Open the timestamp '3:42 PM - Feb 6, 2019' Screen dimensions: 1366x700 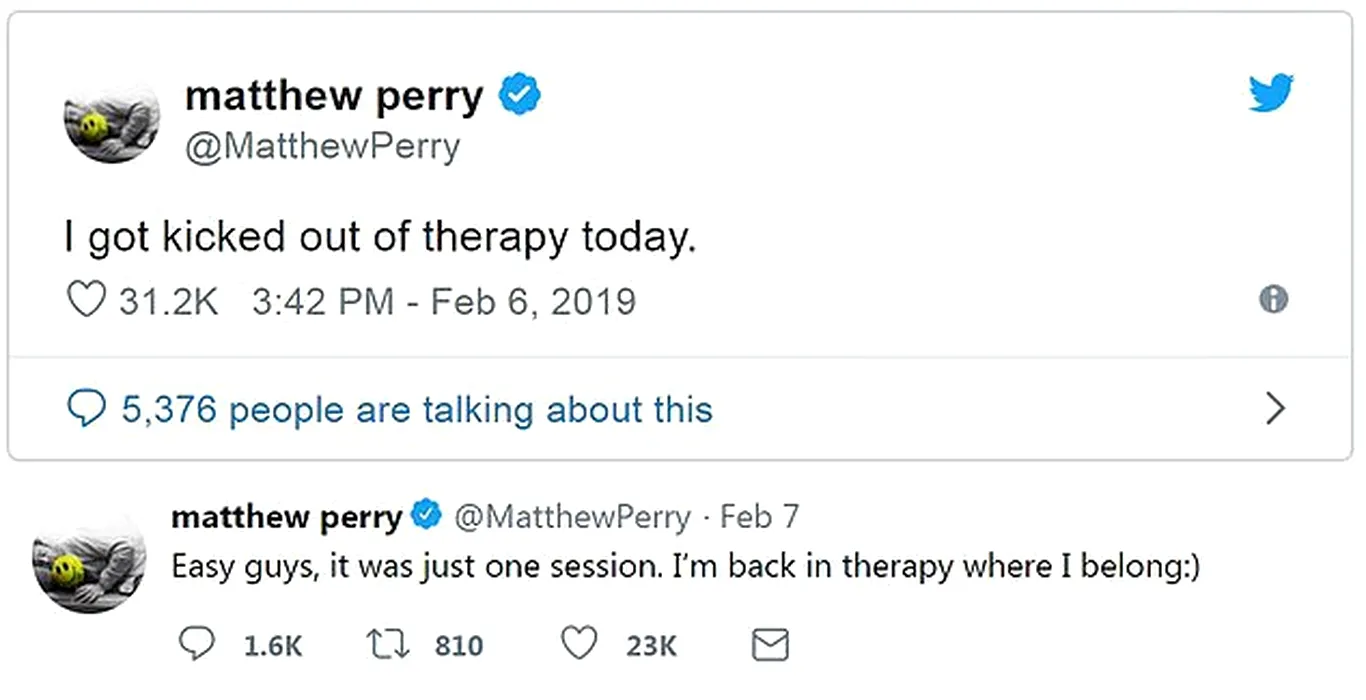(x=444, y=301)
